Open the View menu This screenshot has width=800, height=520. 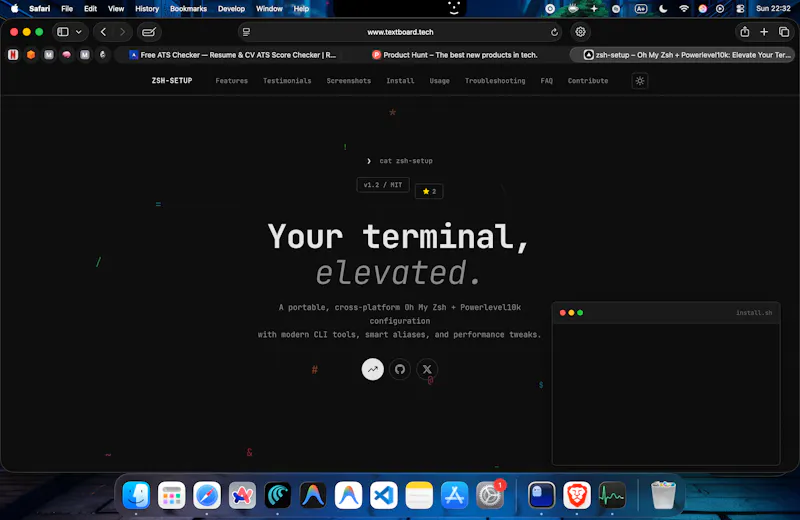tap(116, 8)
